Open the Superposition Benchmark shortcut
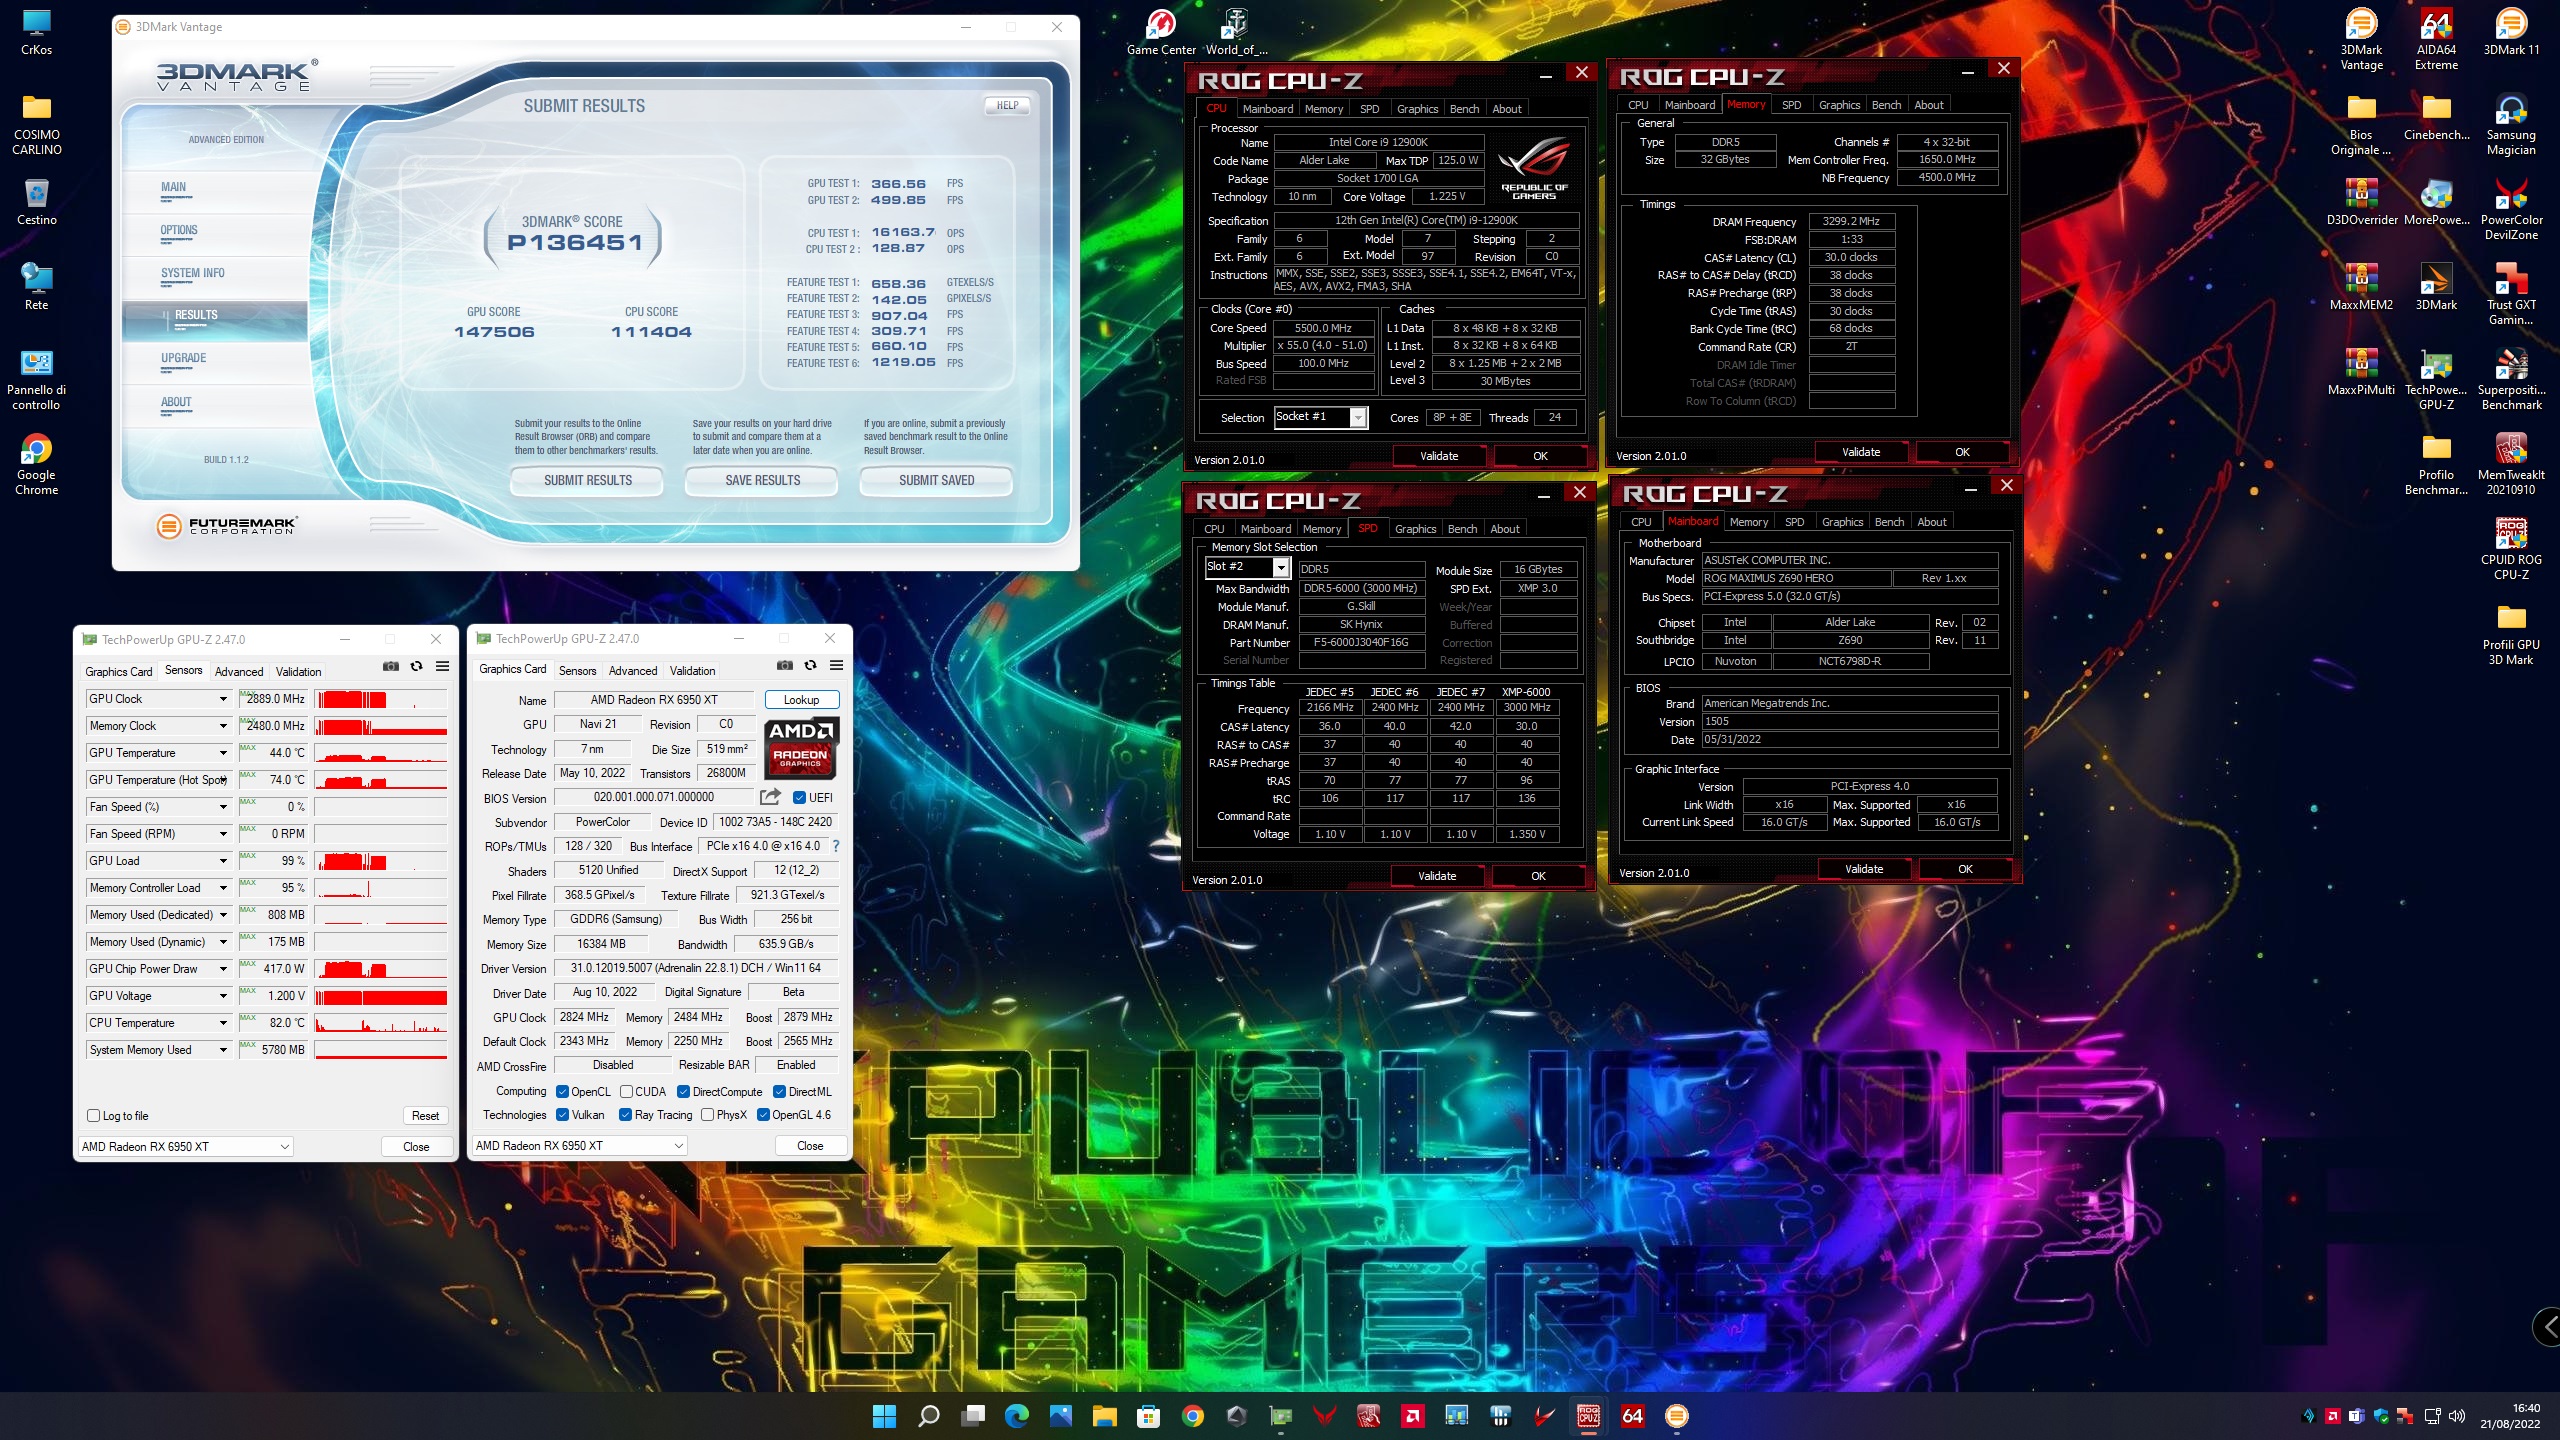The width and height of the screenshot is (2560, 1440). coord(2511,379)
